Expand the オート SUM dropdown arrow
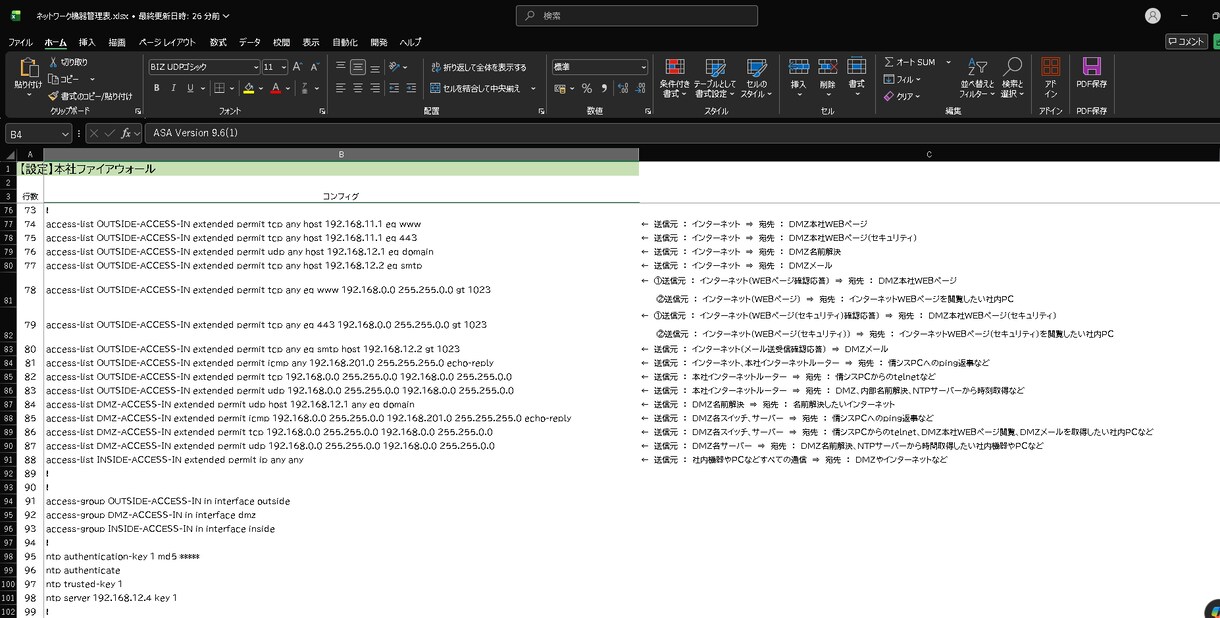This screenshot has height=618, width=1220. pos(947,62)
